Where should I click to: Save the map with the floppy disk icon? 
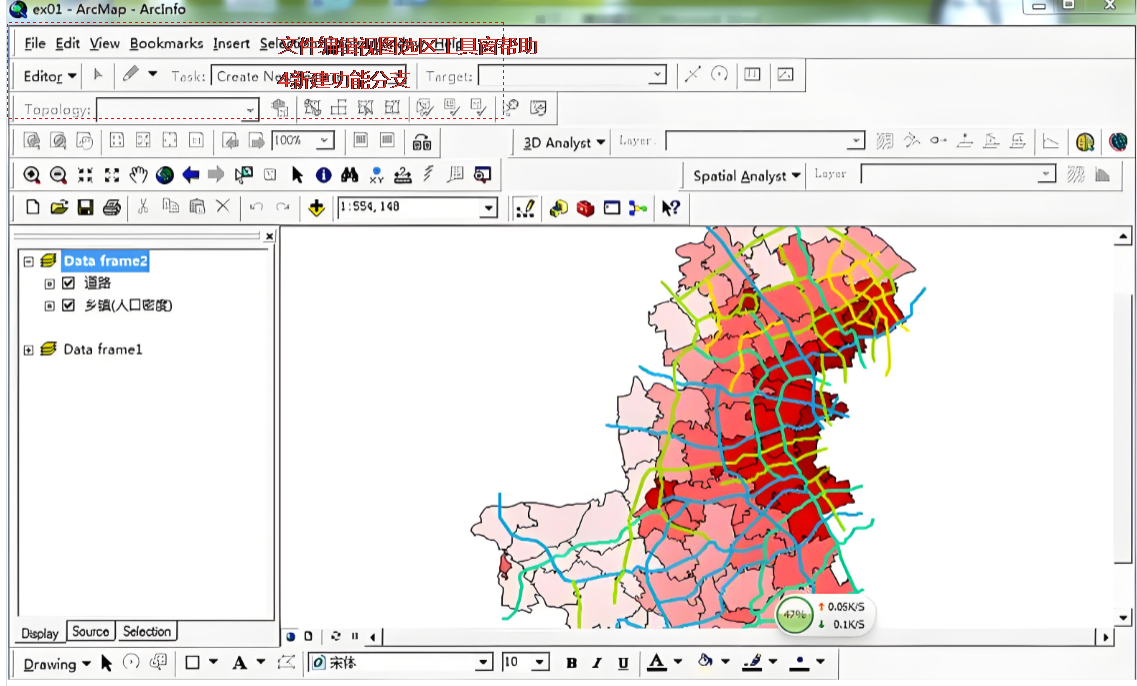86,208
